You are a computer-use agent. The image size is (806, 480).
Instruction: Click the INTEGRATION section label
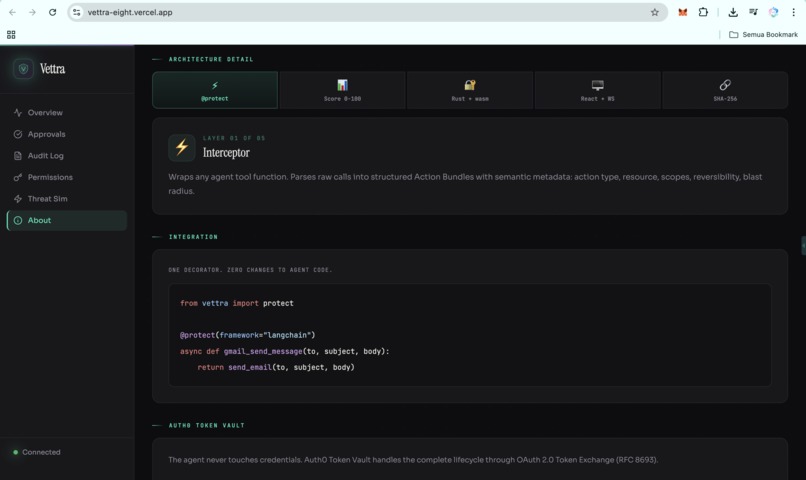(193, 237)
